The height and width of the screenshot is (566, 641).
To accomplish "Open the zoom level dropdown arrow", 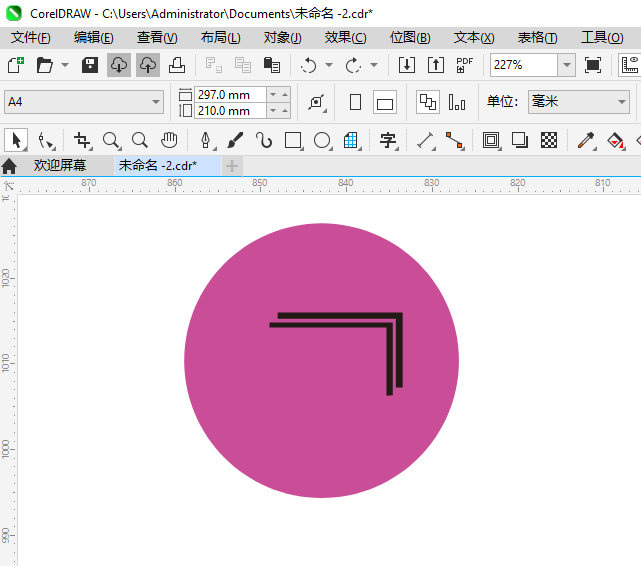I will click(567, 65).
